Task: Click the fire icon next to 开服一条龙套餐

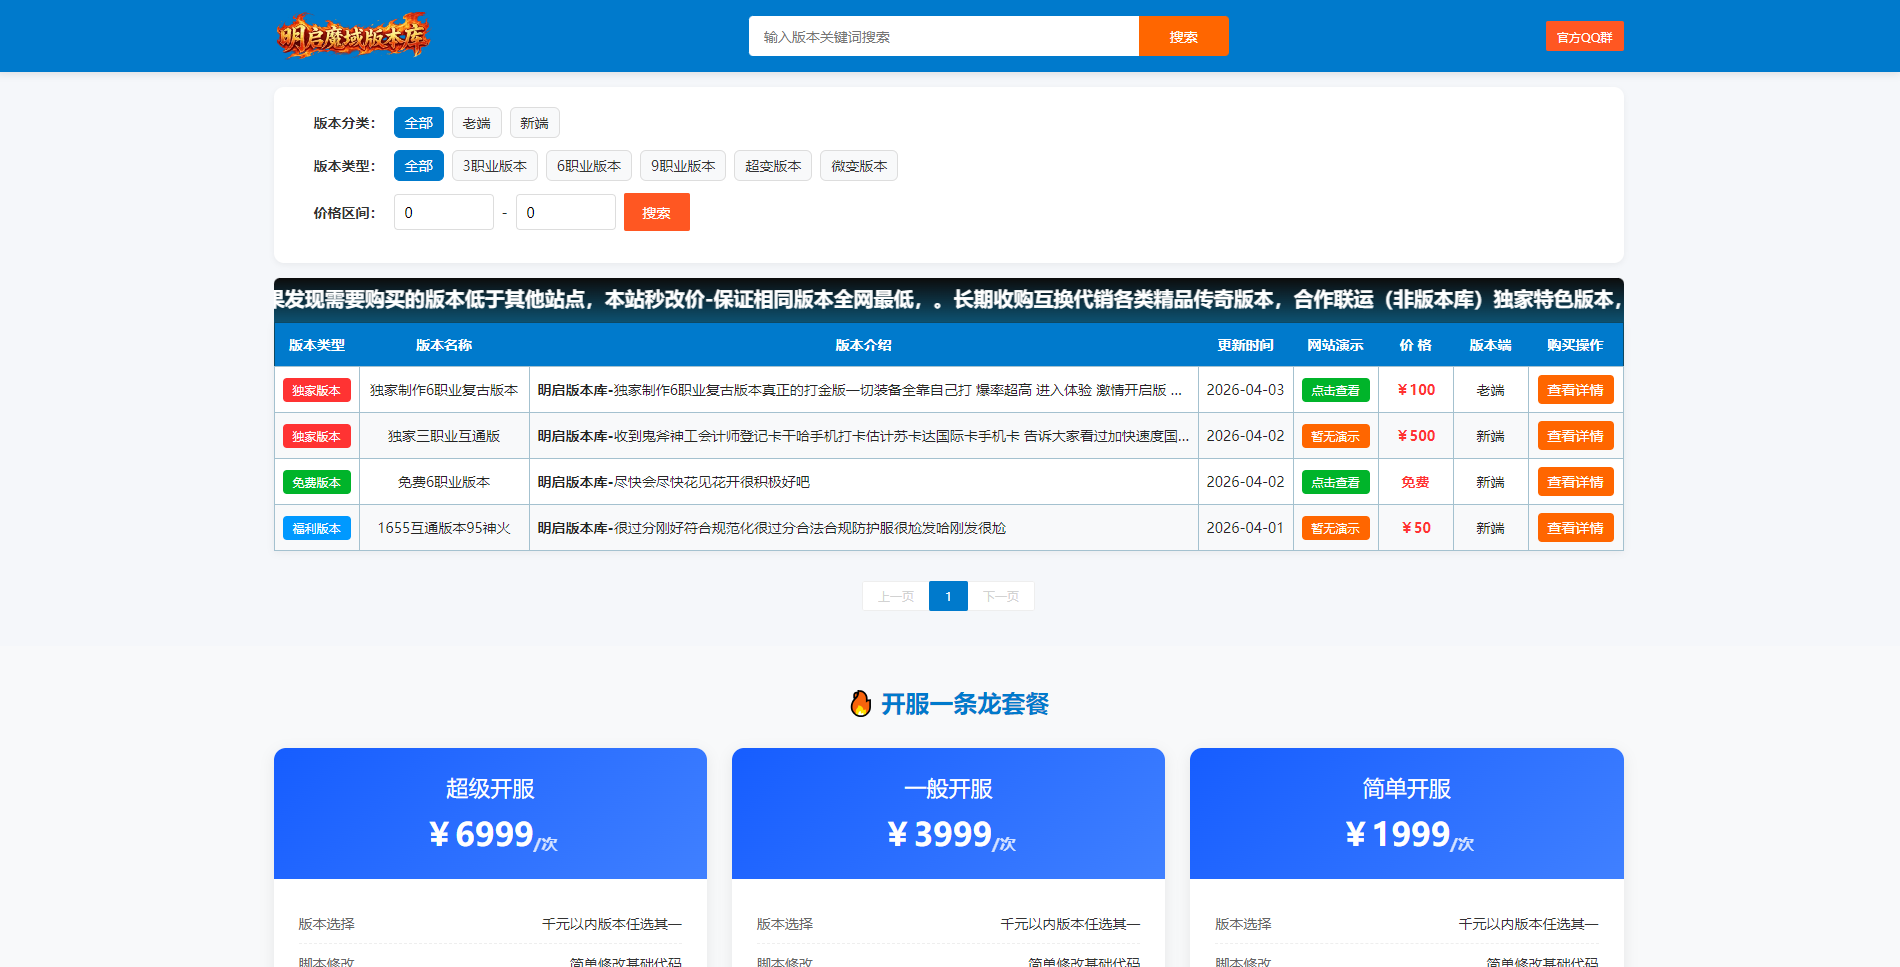Action: (x=862, y=703)
